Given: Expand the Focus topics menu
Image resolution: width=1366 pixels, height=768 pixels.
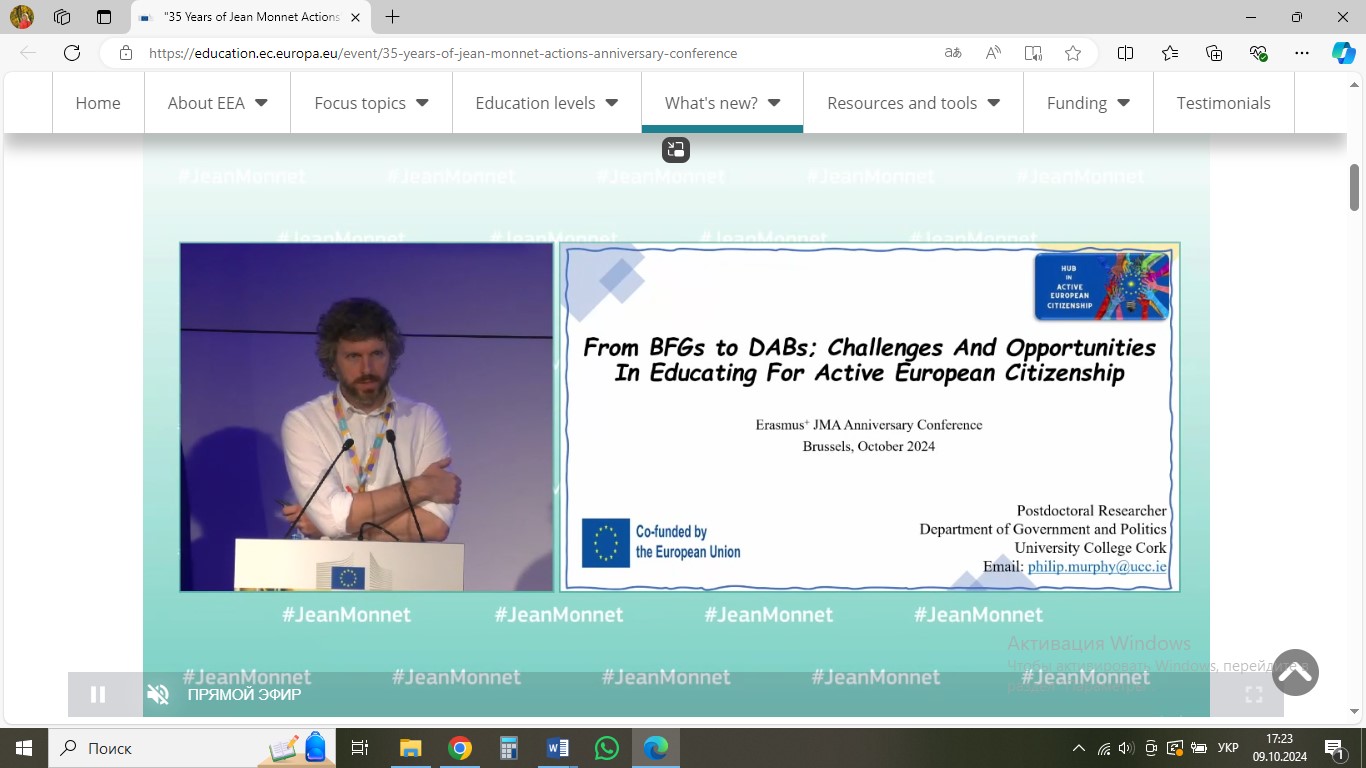Looking at the screenshot, I should [x=371, y=103].
